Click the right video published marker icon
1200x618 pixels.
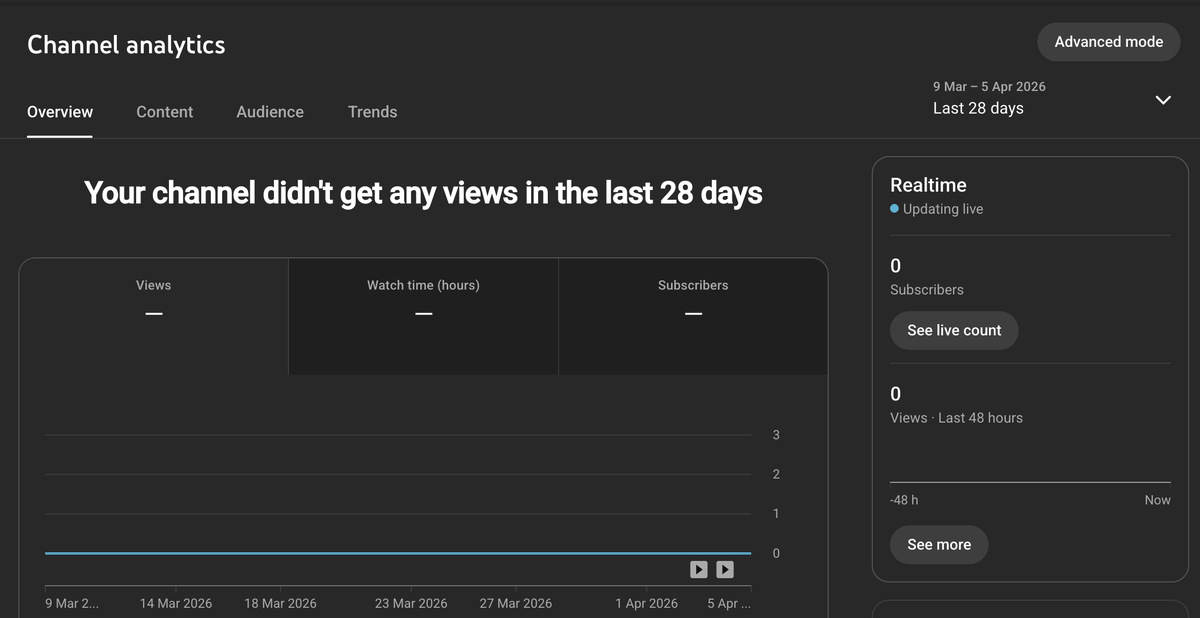[x=725, y=569]
